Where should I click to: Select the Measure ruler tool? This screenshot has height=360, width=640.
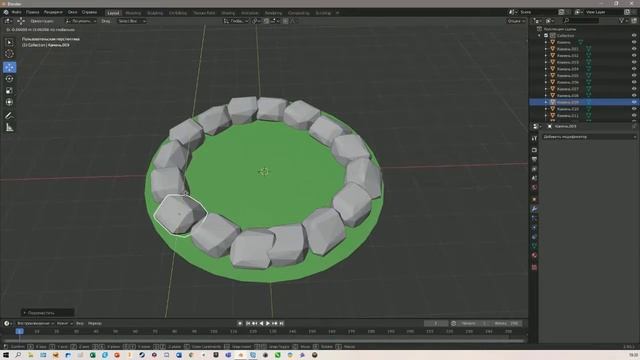tap(9, 128)
